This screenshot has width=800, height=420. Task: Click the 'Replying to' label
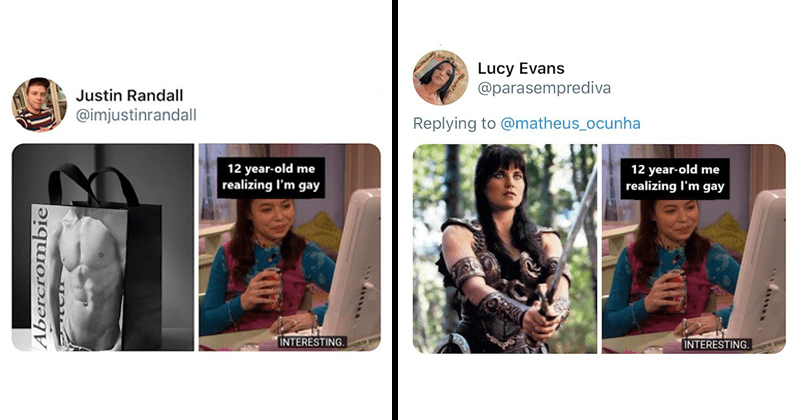click(x=454, y=123)
